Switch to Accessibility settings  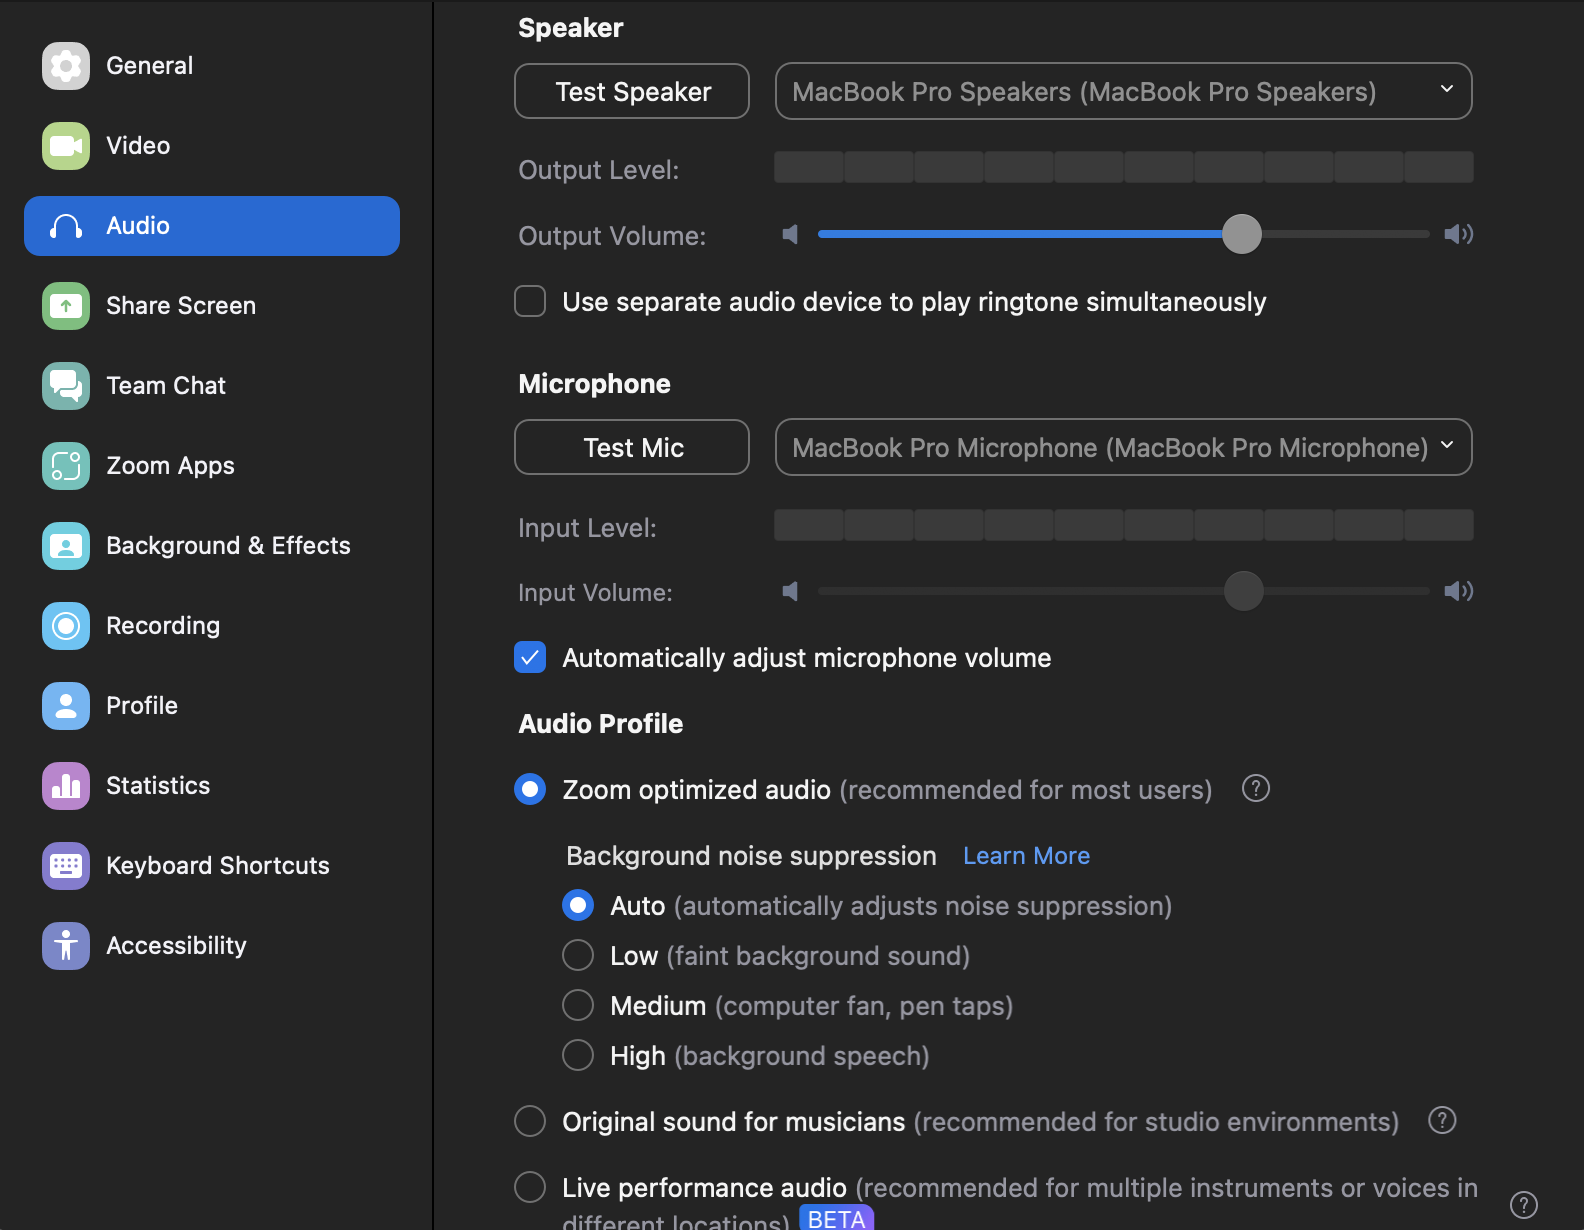tap(176, 946)
